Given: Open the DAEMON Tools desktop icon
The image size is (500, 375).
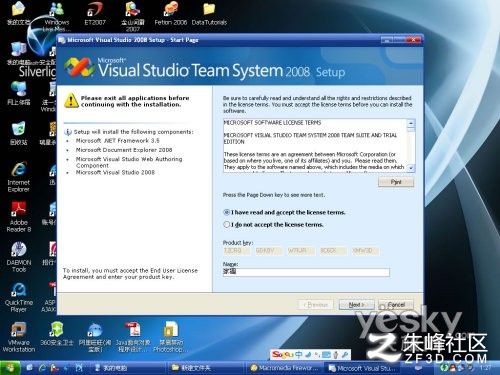Looking at the screenshot, I should 19,257.
